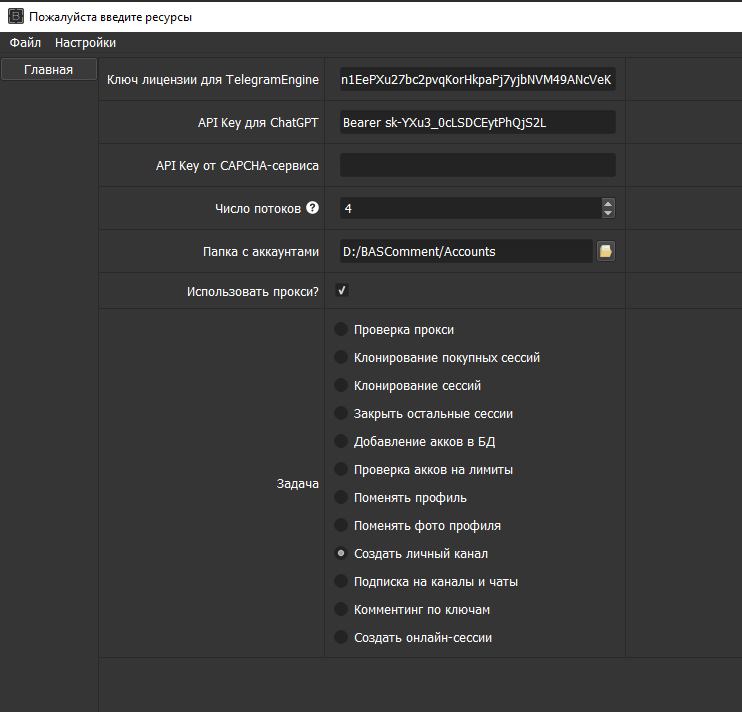Click the help question mark next to Число потоков
The width and height of the screenshot is (742, 712).
(312, 208)
